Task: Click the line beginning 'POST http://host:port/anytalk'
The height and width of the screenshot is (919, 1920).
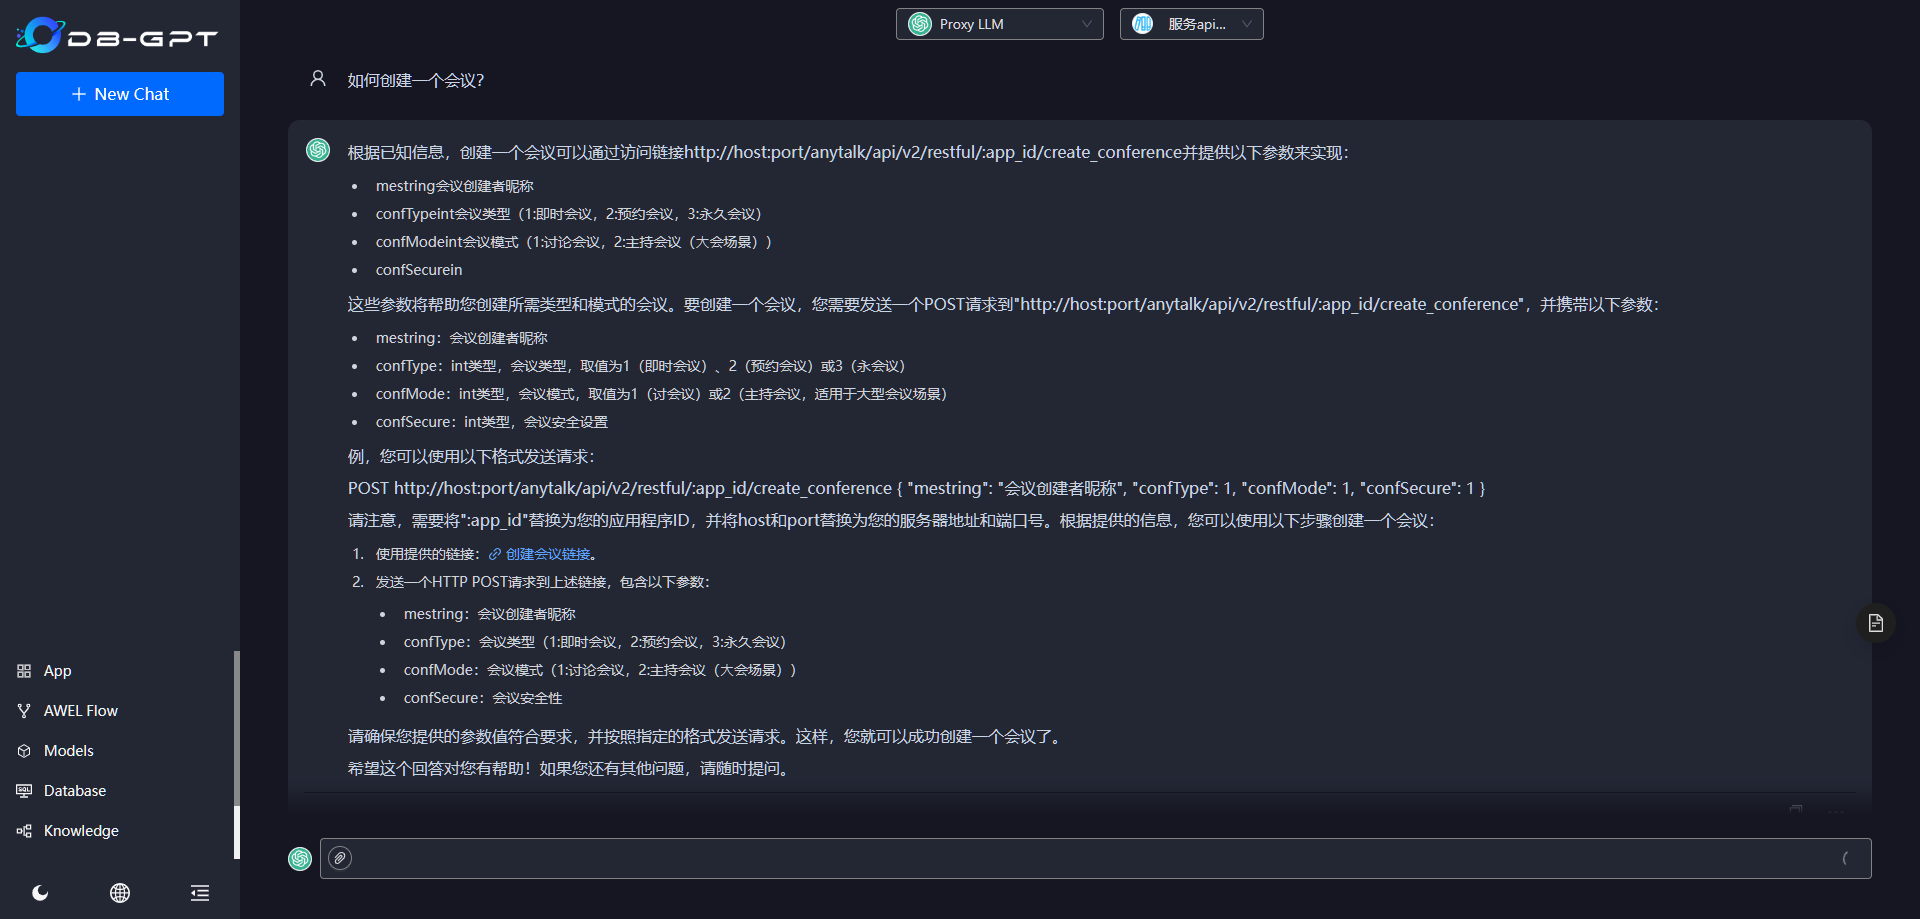Action: click(x=916, y=488)
